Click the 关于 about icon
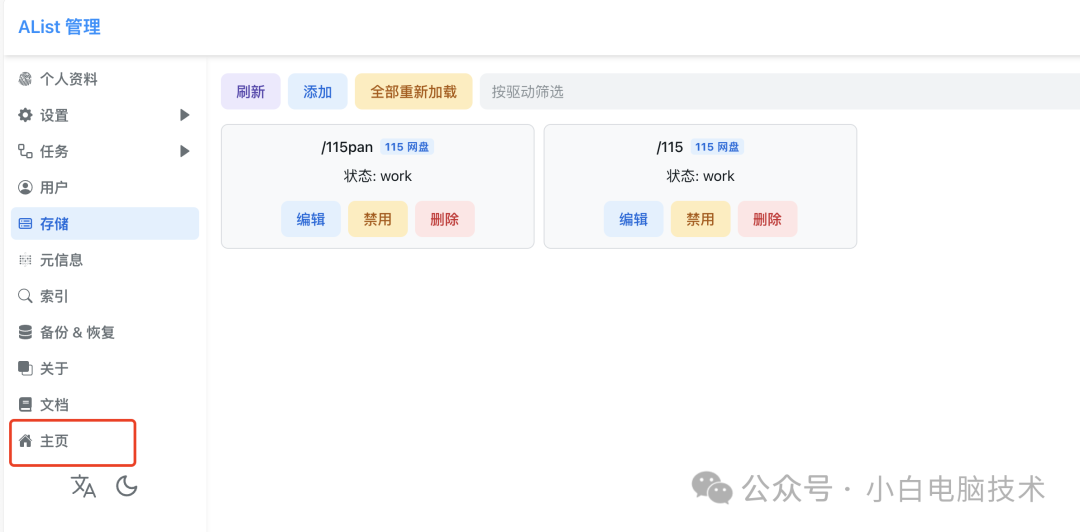 pyautogui.click(x=25, y=369)
